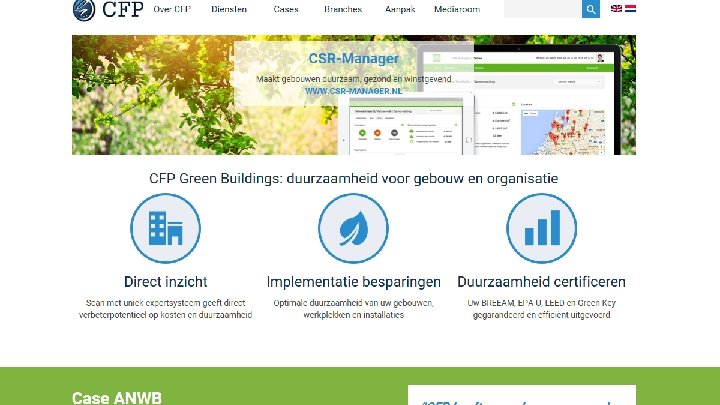Switch language via UK flag

(x=616, y=8)
